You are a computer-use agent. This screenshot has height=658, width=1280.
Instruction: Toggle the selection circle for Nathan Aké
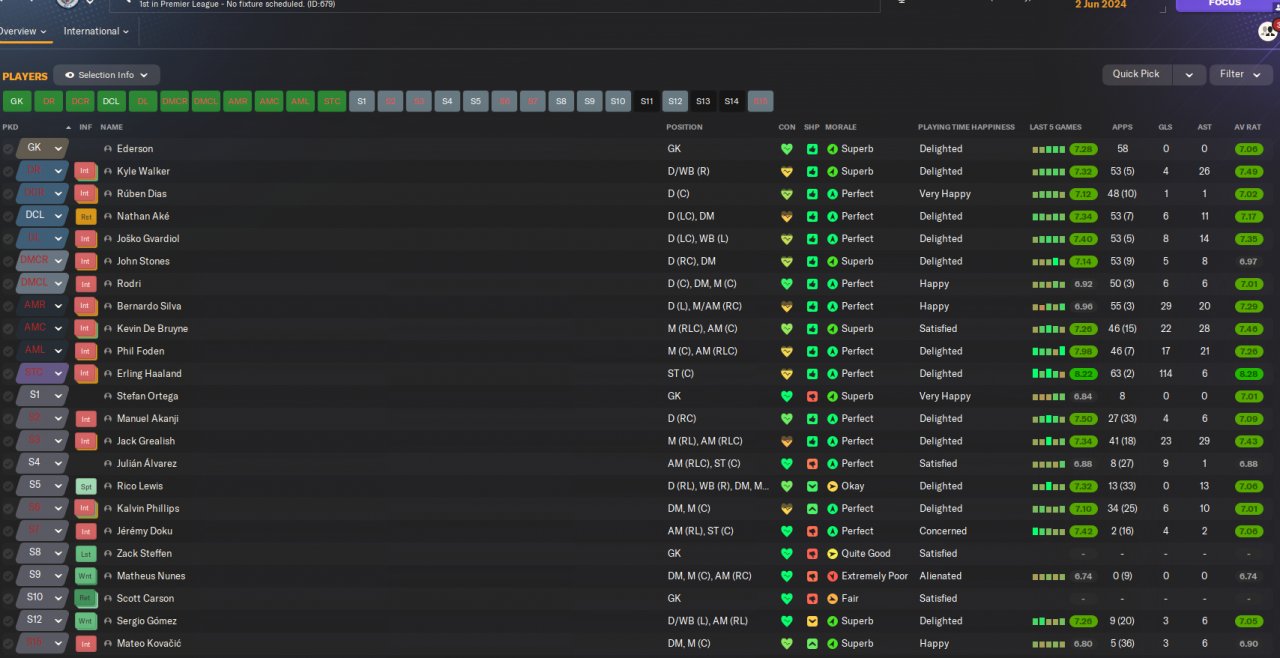8,216
